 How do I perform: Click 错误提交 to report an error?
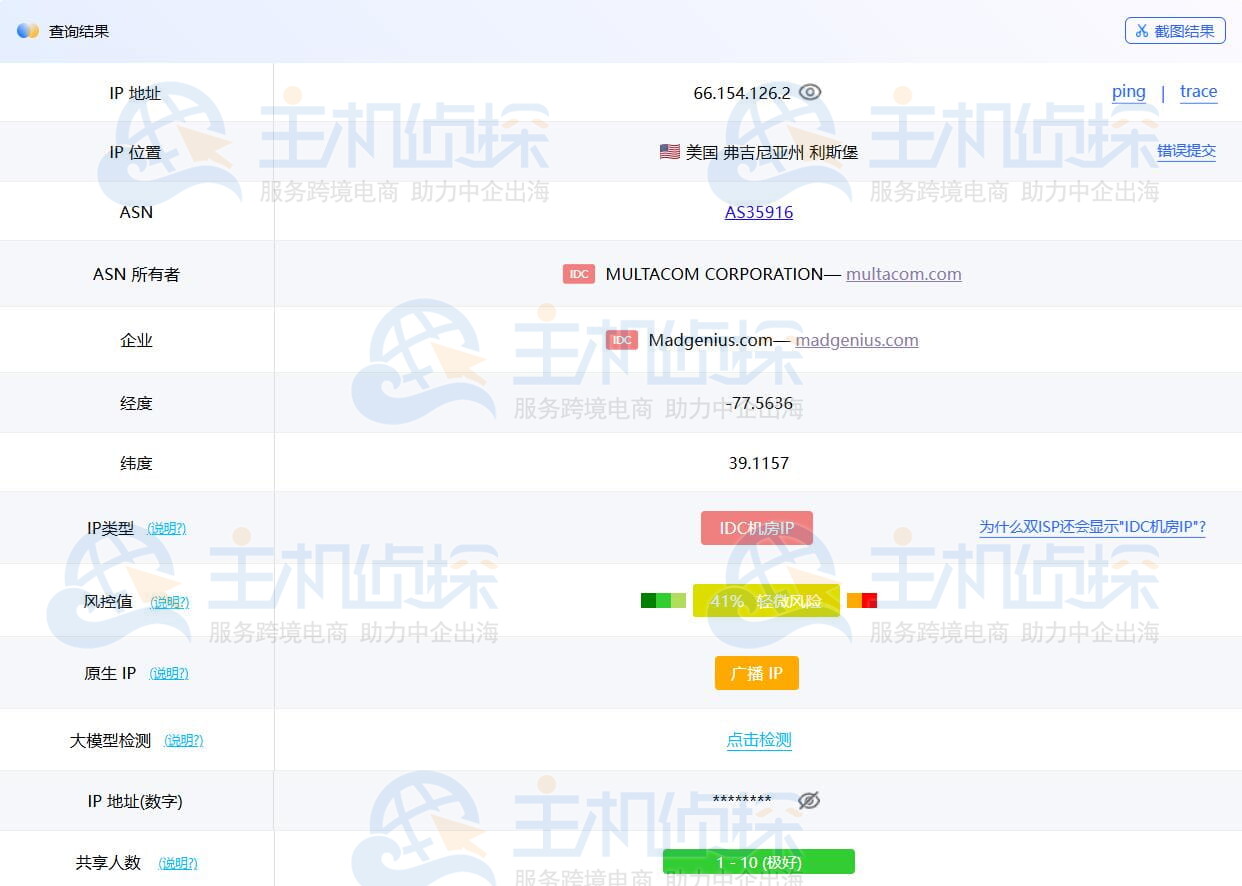pos(1186,151)
